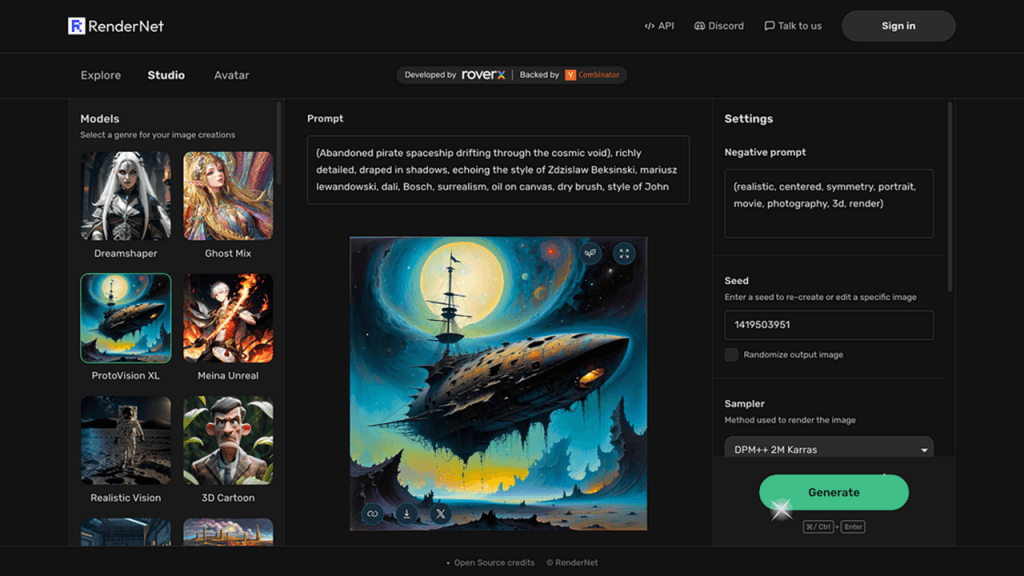
Task: Open the API link
Action: [x=659, y=26]
